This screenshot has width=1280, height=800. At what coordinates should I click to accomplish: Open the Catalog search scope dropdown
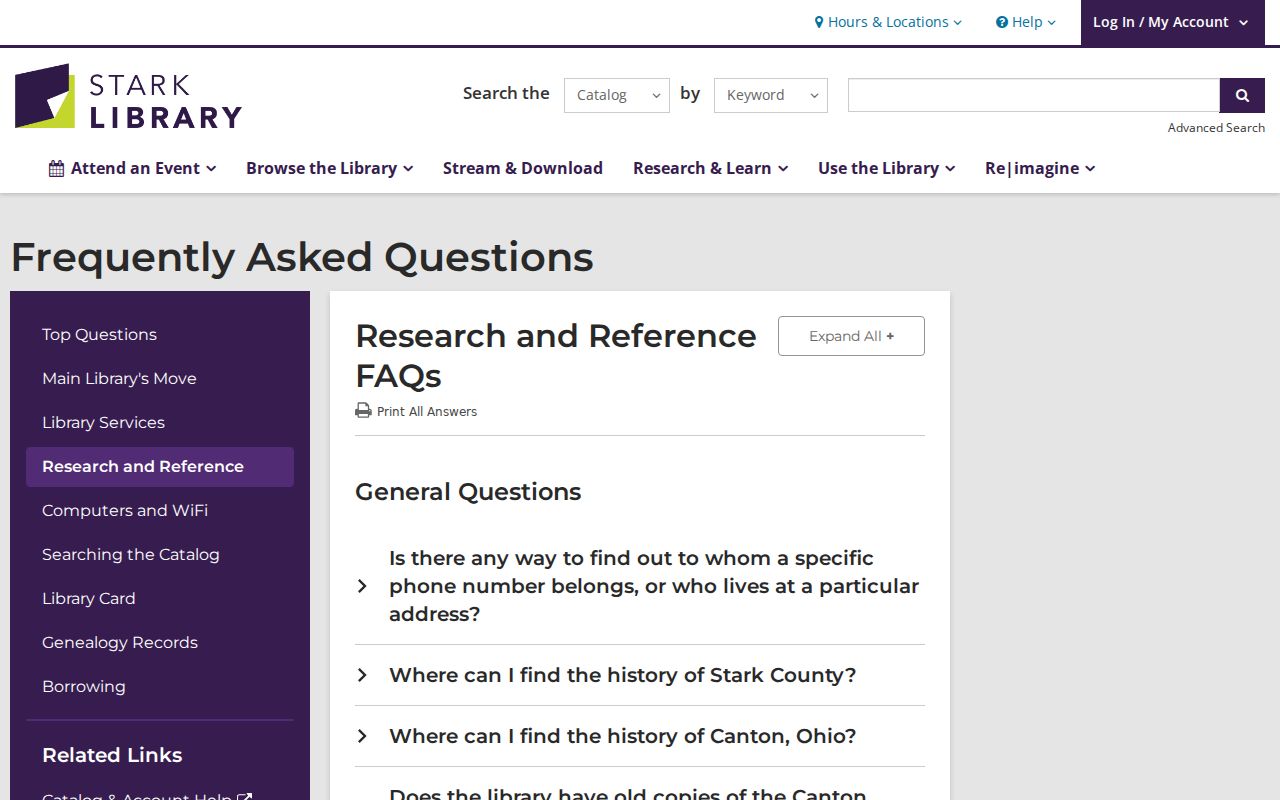click(x=617, y=95)
